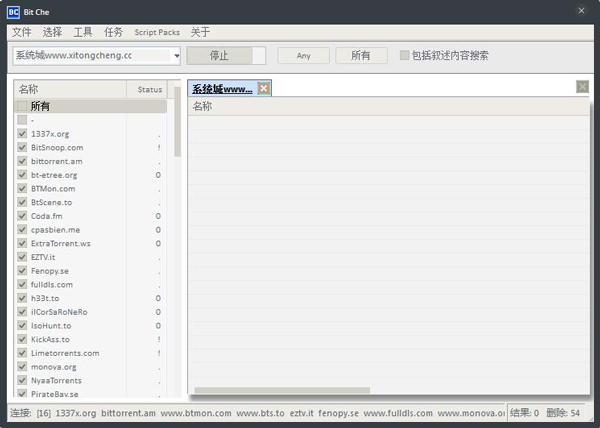Uncheck the ExtraTorrent.ws checkbox

tap(22, 244)
